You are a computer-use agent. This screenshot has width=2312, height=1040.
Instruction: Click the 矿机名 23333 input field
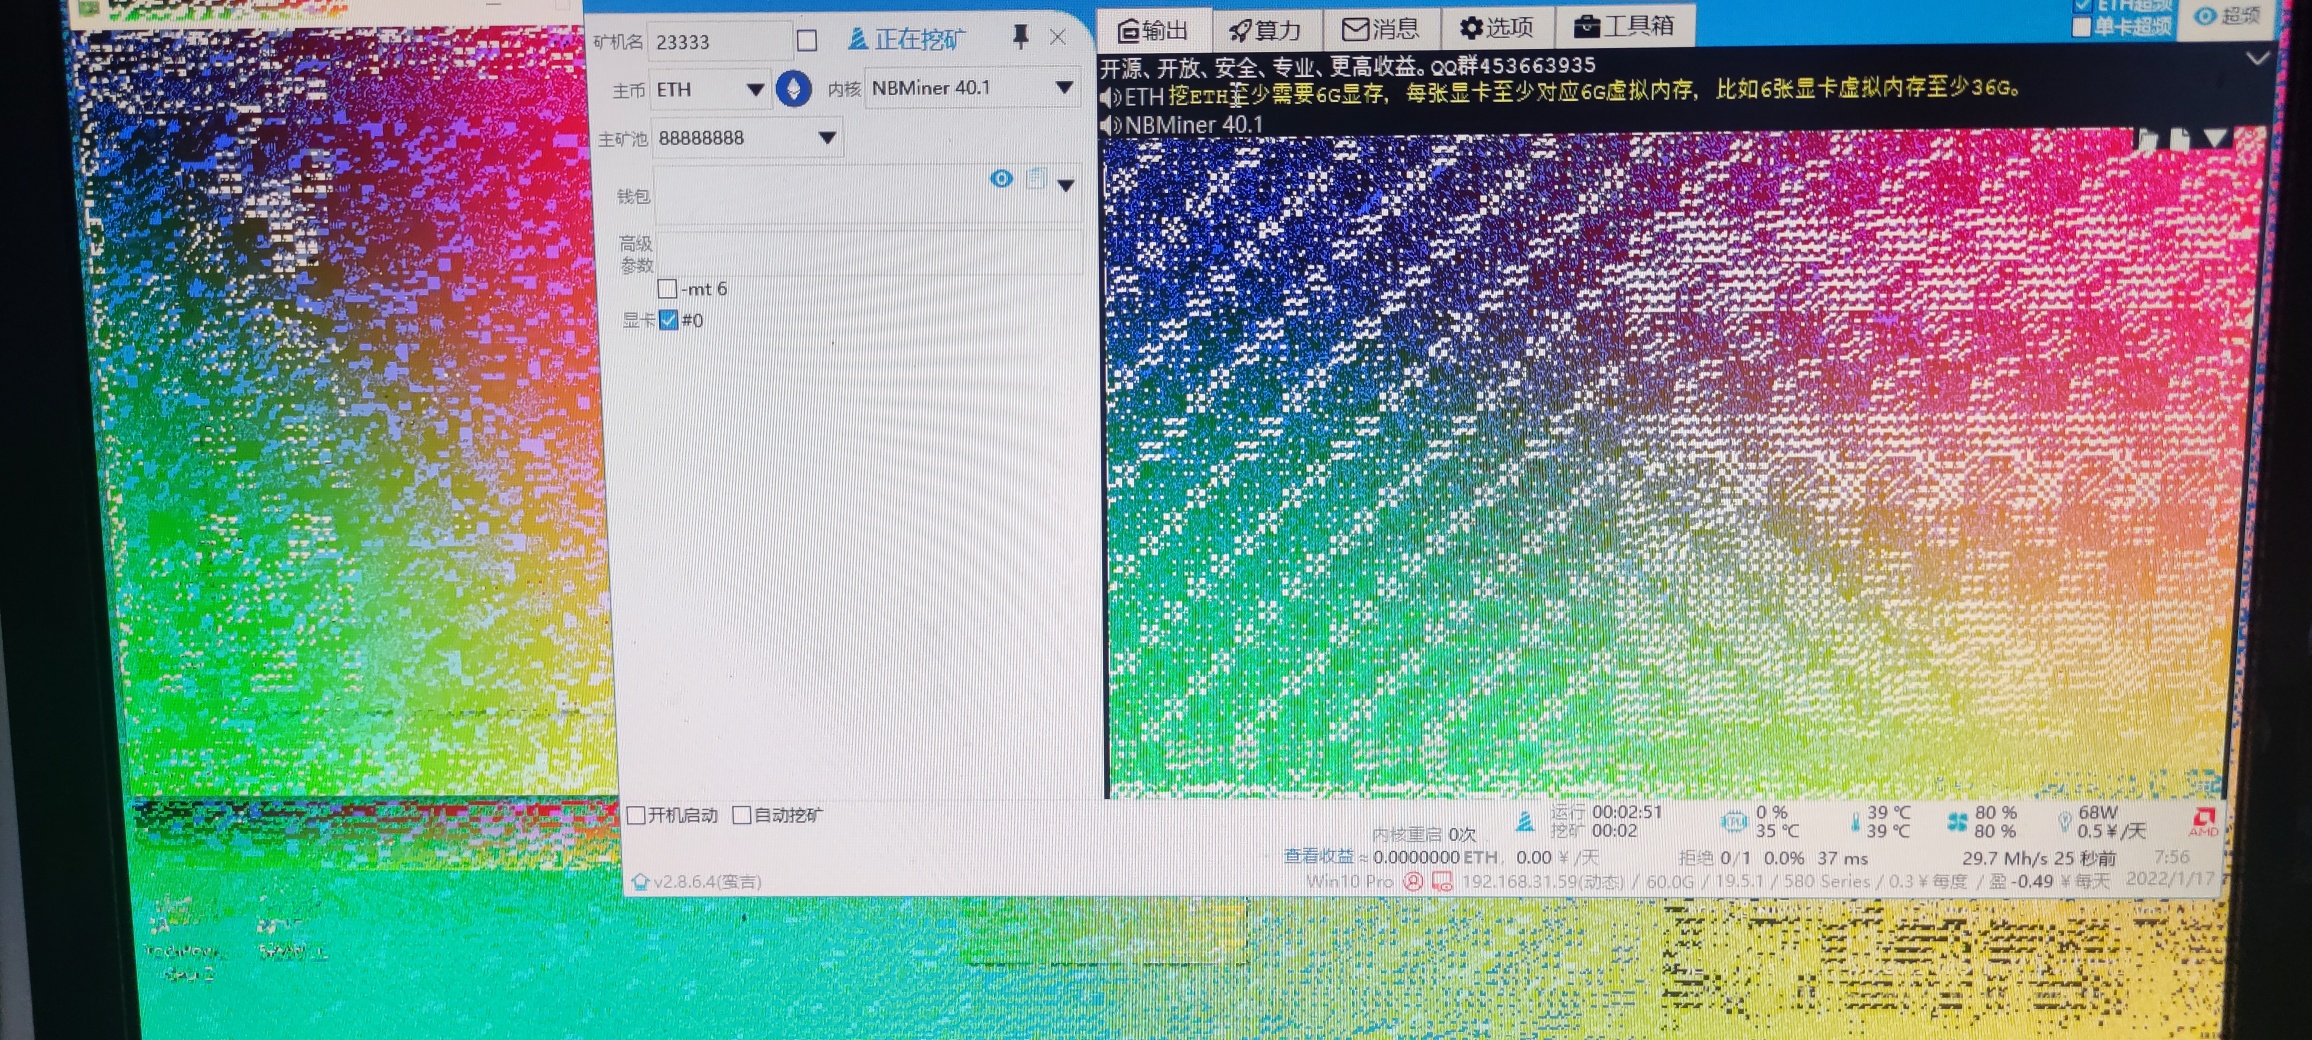(720, 42)
